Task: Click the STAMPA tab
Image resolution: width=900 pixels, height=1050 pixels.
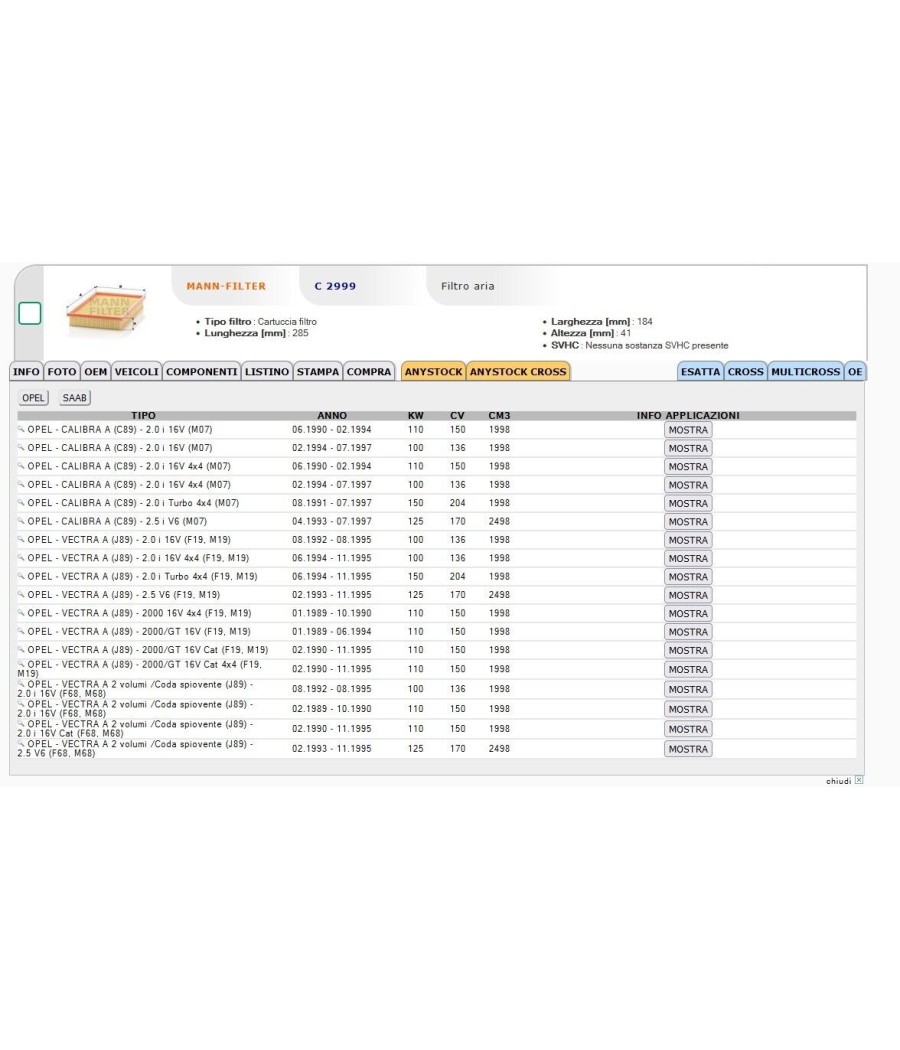Action: [318, 372]
